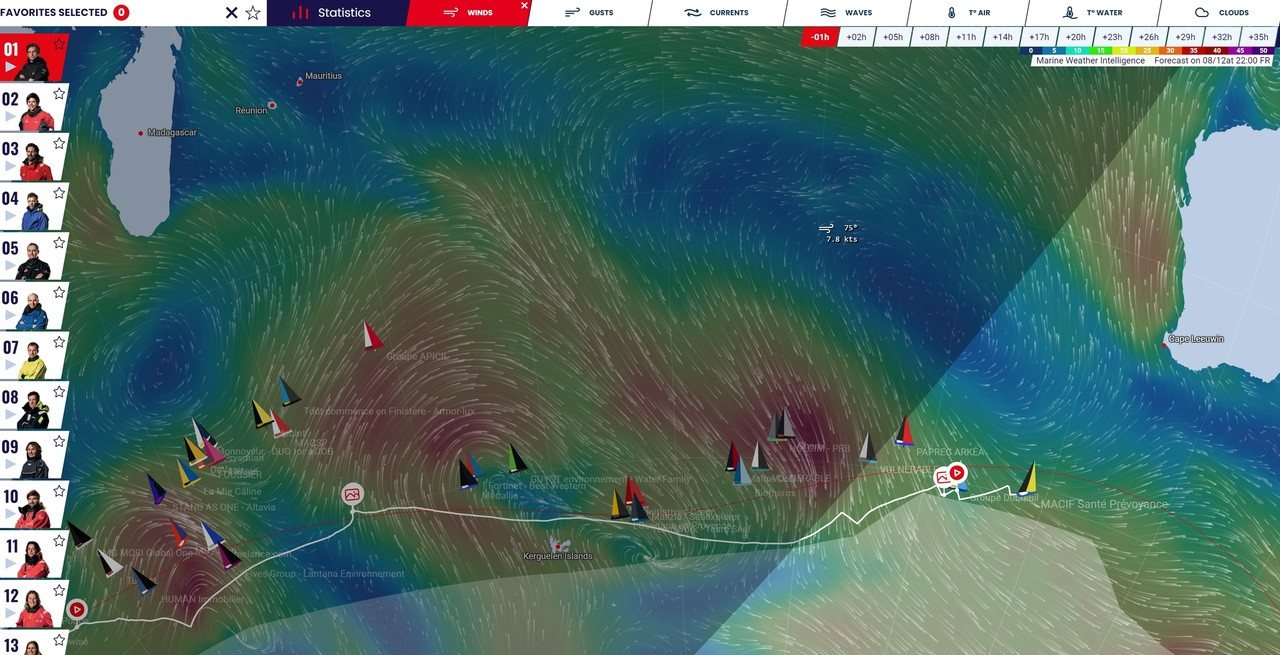The height and width of the screenshot is (655, 1280).
Task: Expand skipper 10 details arrow
Action: click(x=10, y=513)
